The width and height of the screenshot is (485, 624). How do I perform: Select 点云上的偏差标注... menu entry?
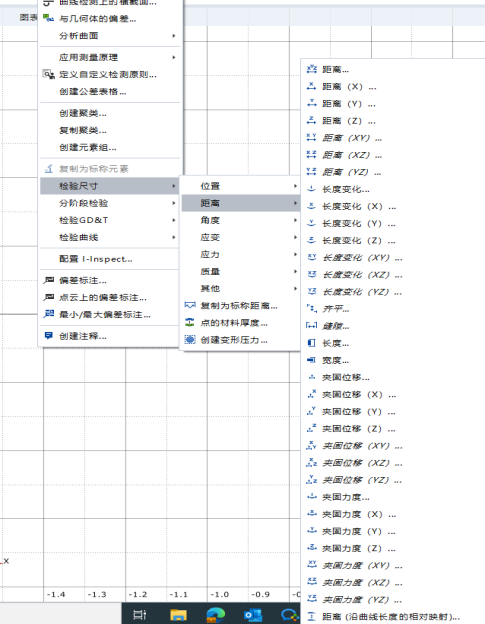[109, 298]
